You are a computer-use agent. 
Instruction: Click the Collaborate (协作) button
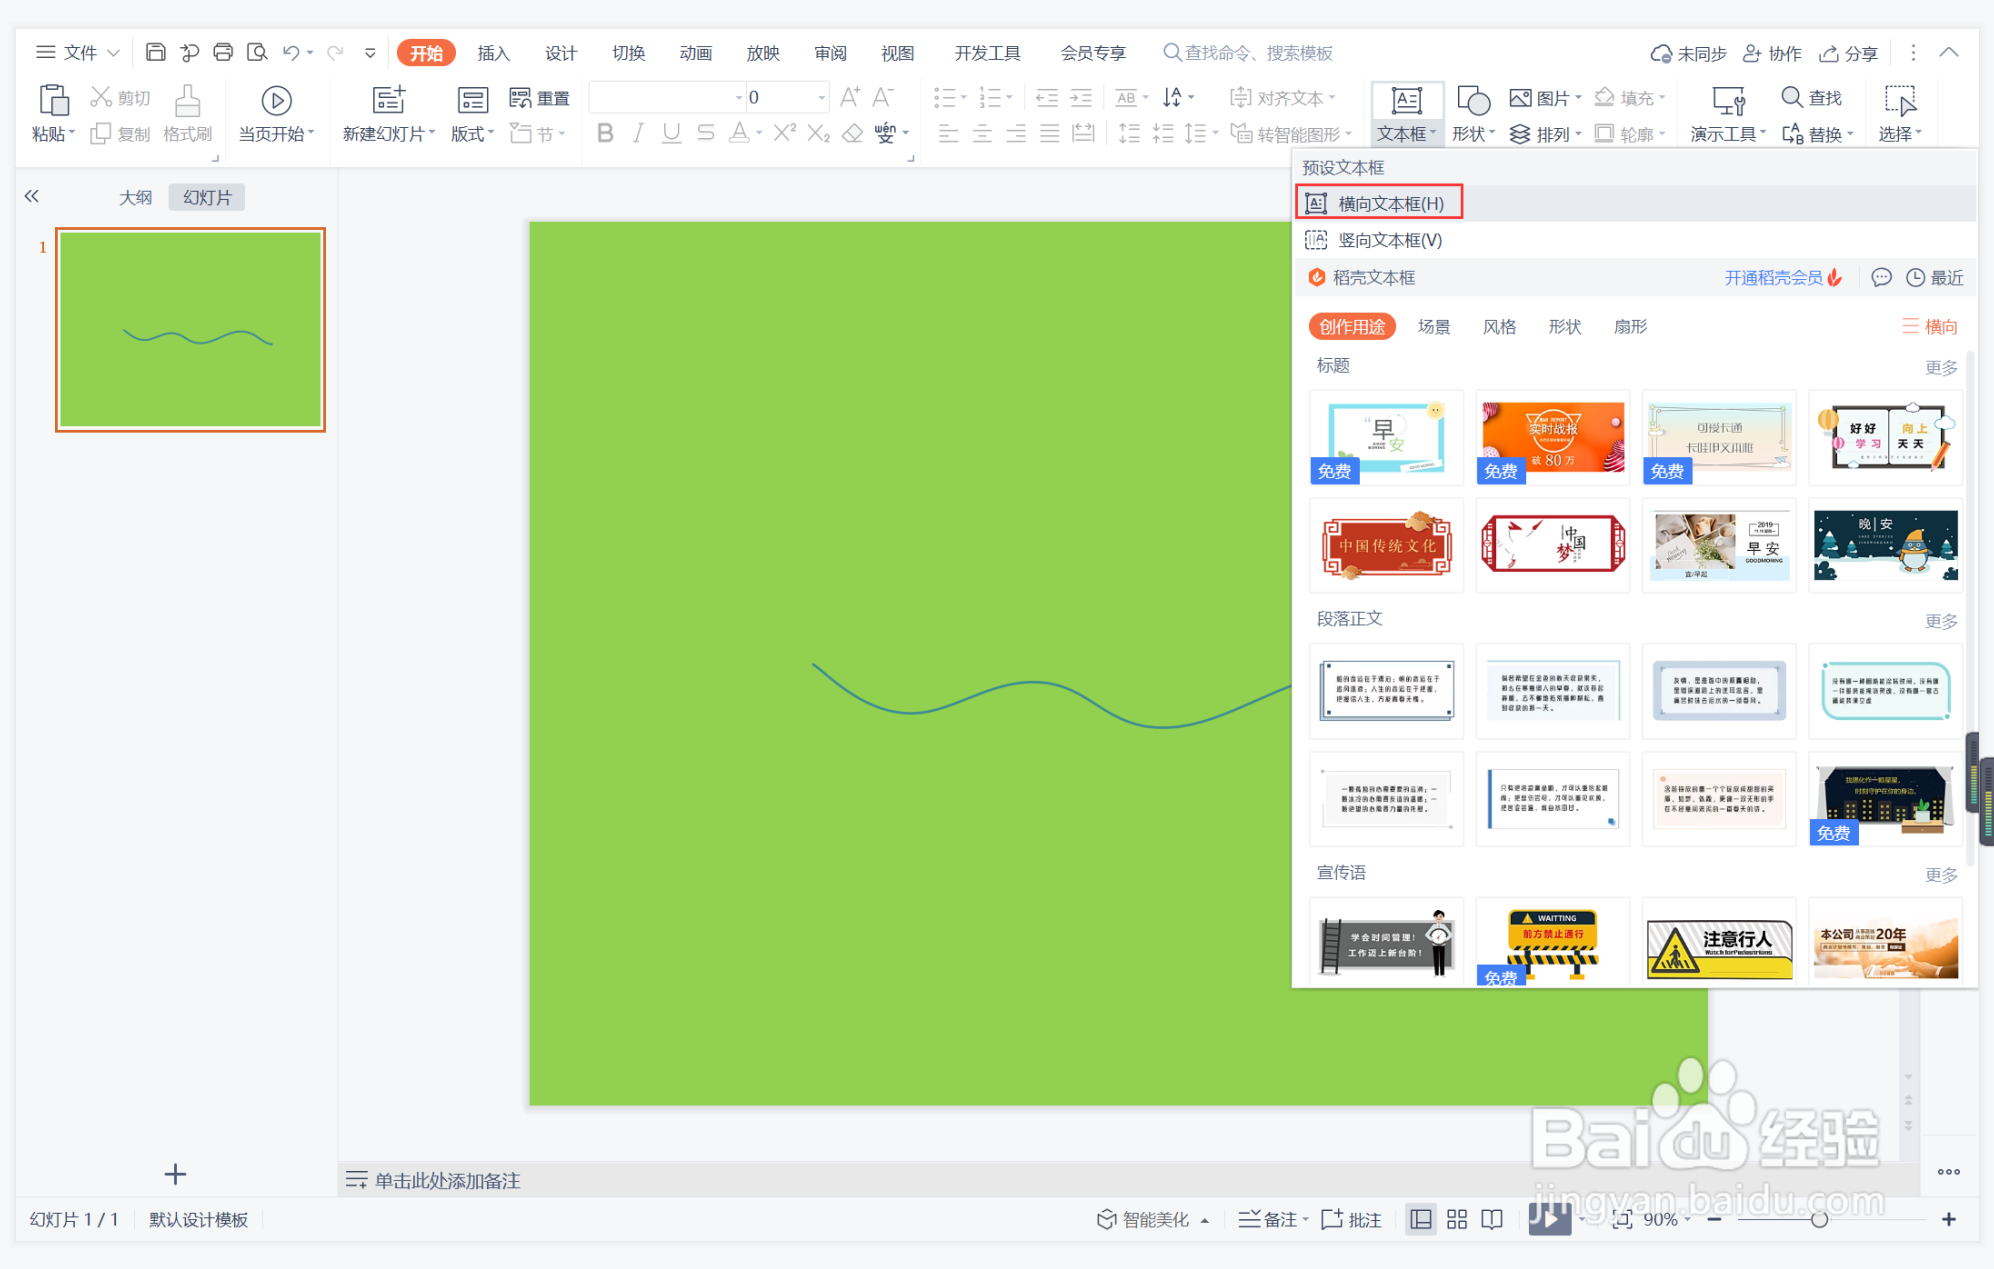click(x=1772, y=52)
